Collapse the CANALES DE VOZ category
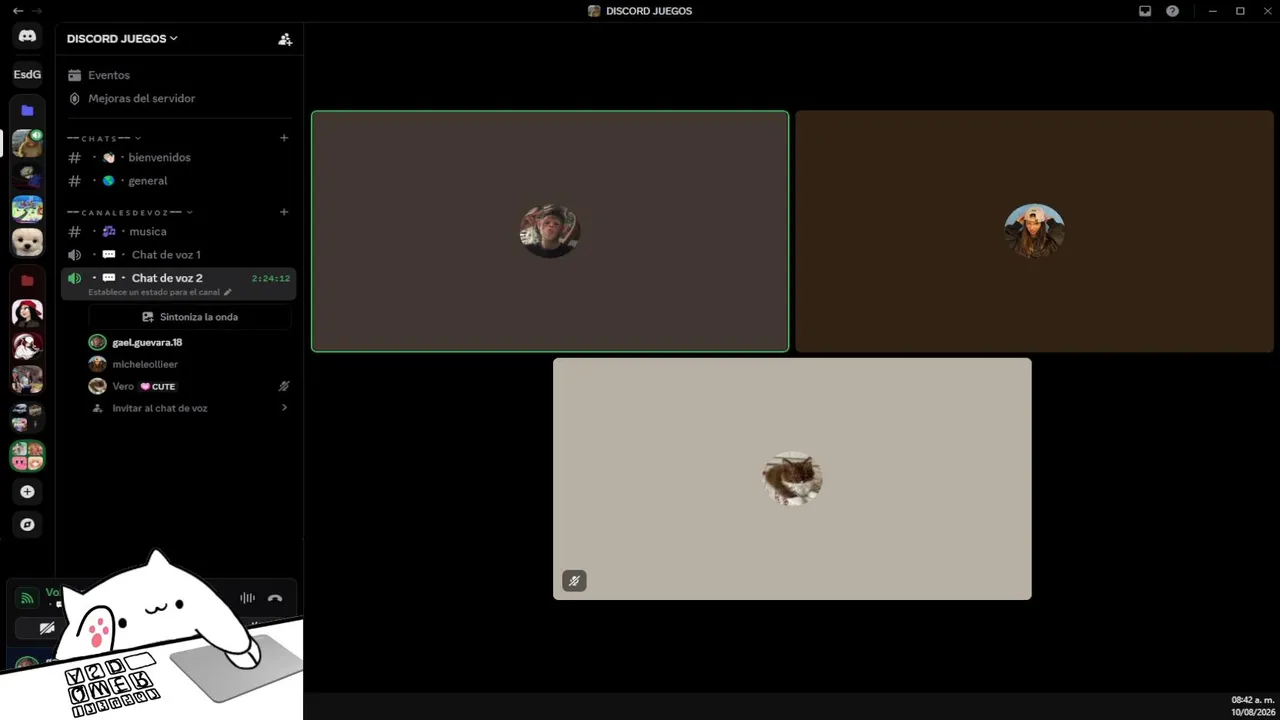Screen dimensions: 1280x720 click(130, 212)
